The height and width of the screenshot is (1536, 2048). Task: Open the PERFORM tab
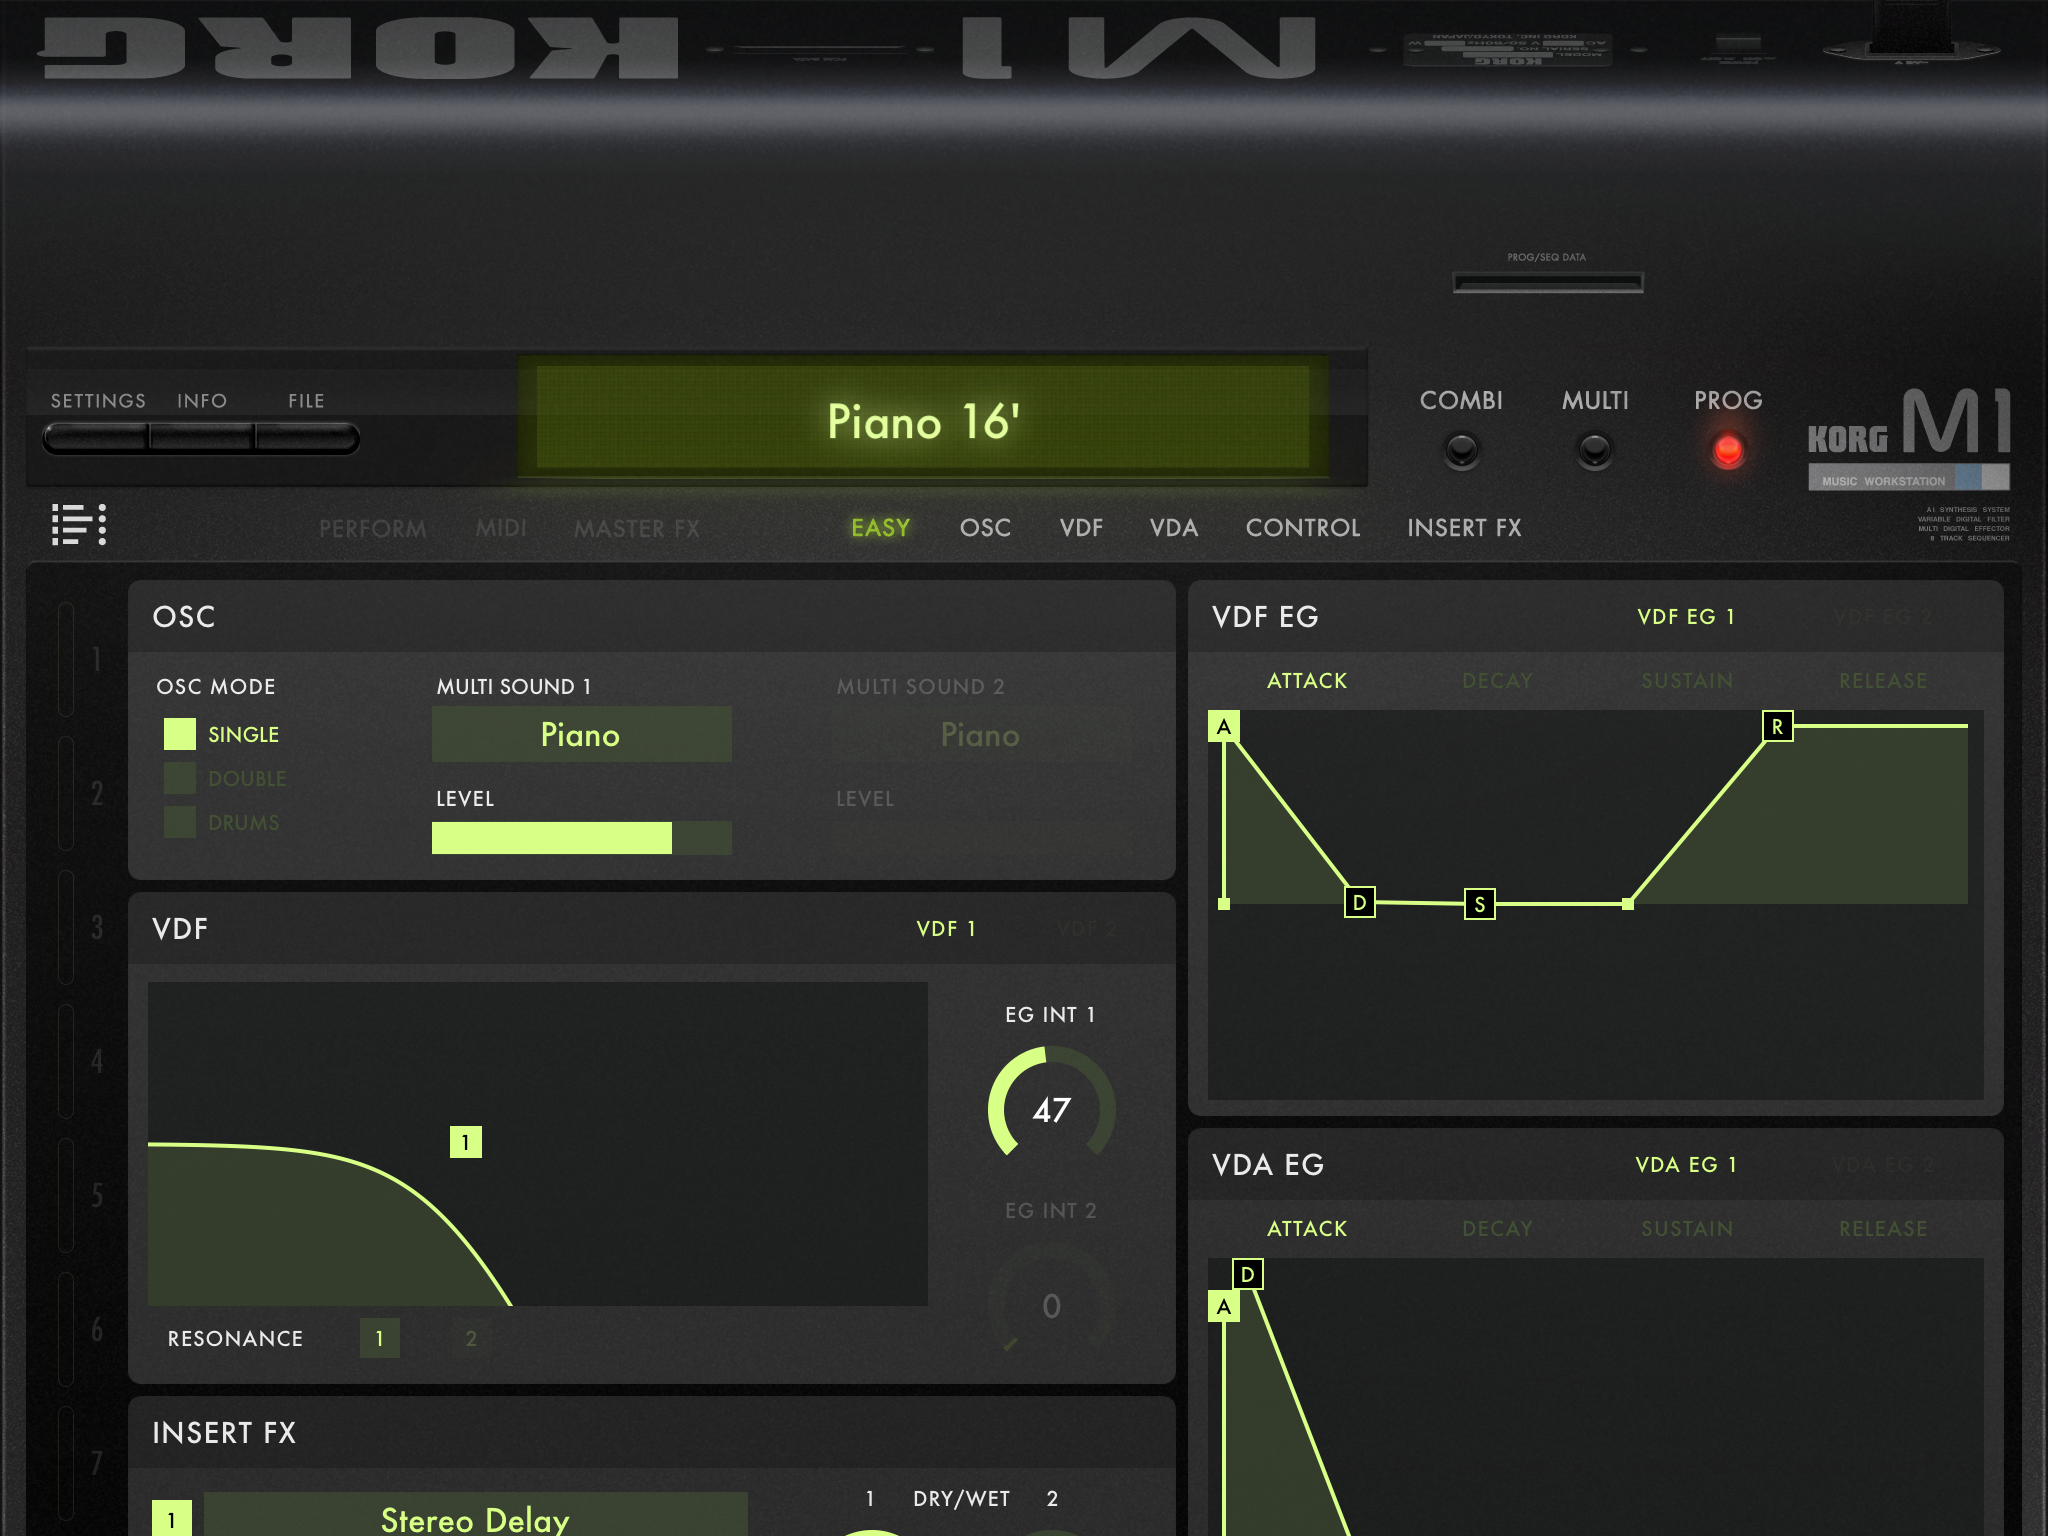click(372, 528)
